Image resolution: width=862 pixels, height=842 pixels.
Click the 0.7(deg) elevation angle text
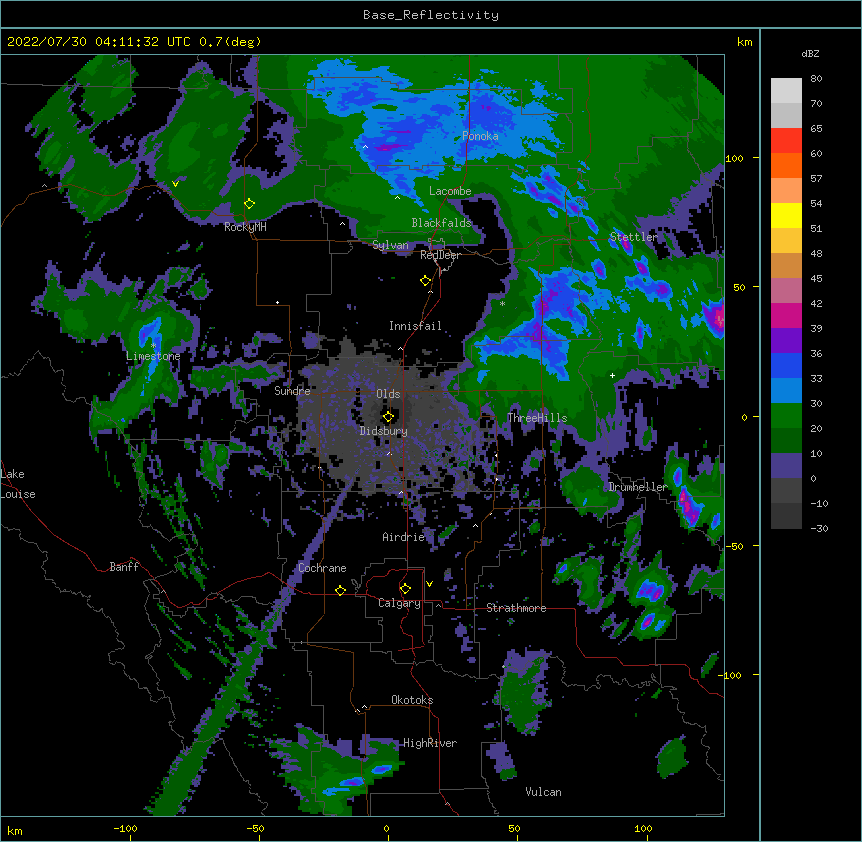(x=230, y=42)
